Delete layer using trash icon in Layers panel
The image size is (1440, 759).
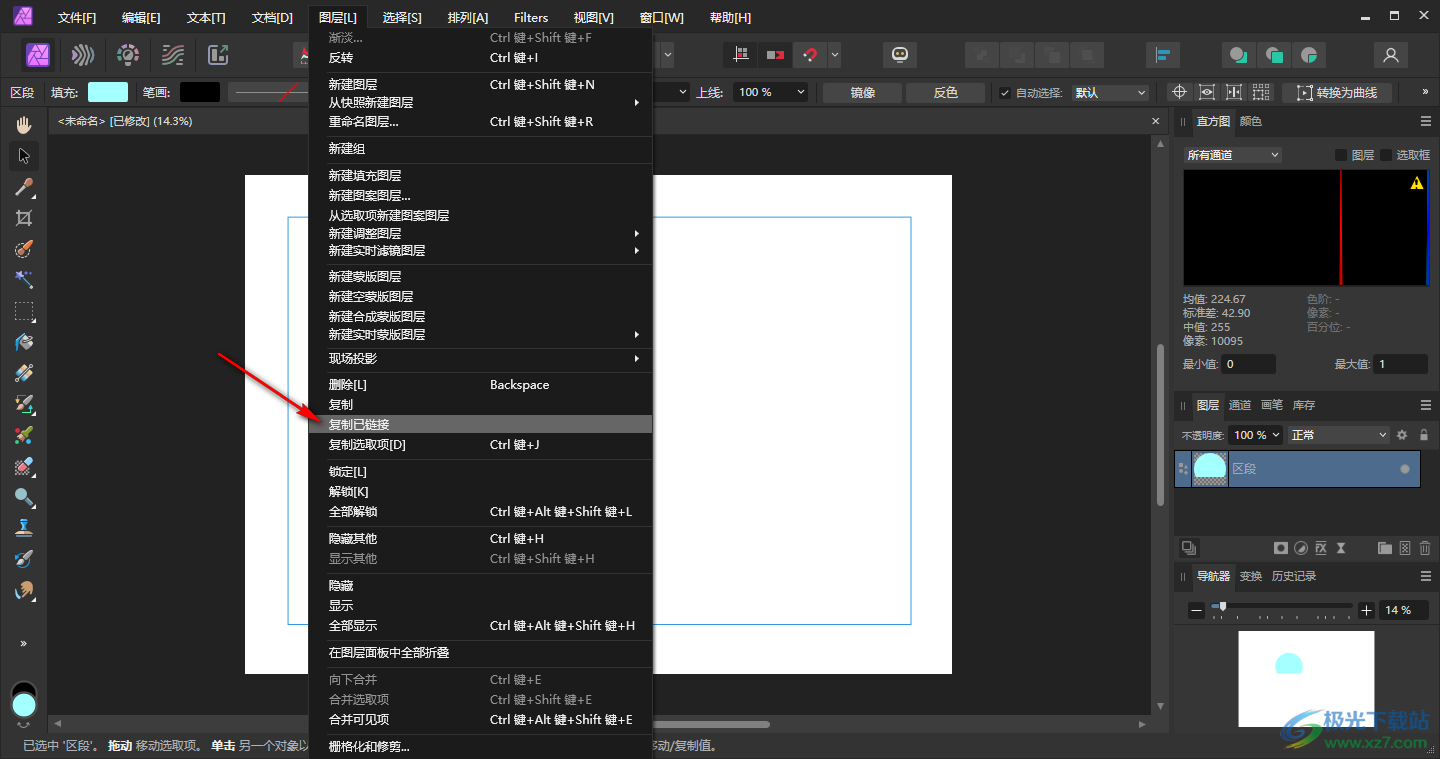[x=1425, y=548]
